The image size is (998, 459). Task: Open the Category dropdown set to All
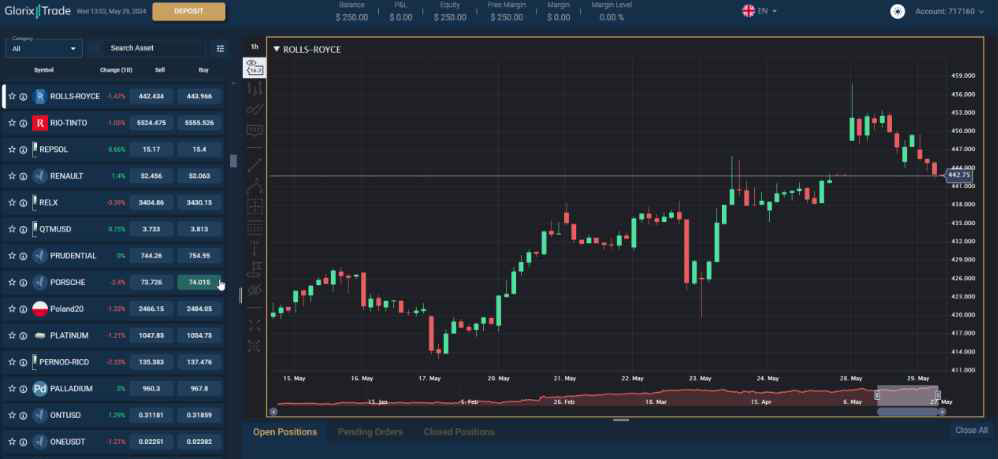45,48
